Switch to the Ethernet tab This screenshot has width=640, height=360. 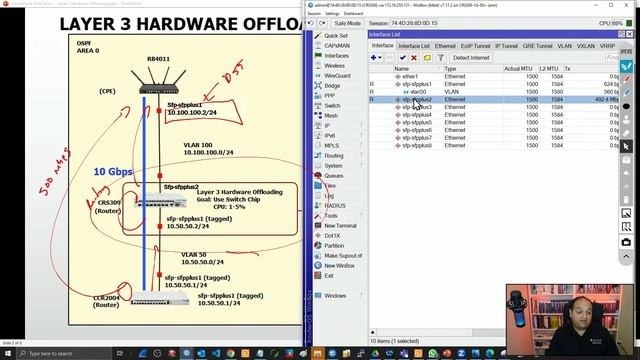(445, 46)
